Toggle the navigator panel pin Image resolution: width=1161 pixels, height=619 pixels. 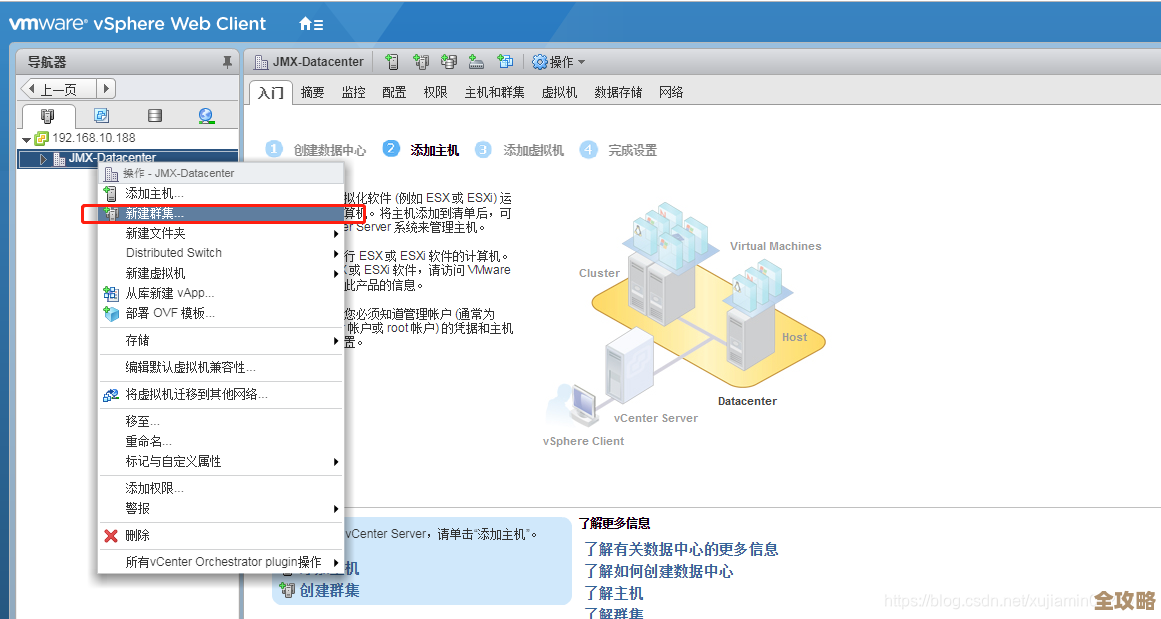click(x=227, y=61)
